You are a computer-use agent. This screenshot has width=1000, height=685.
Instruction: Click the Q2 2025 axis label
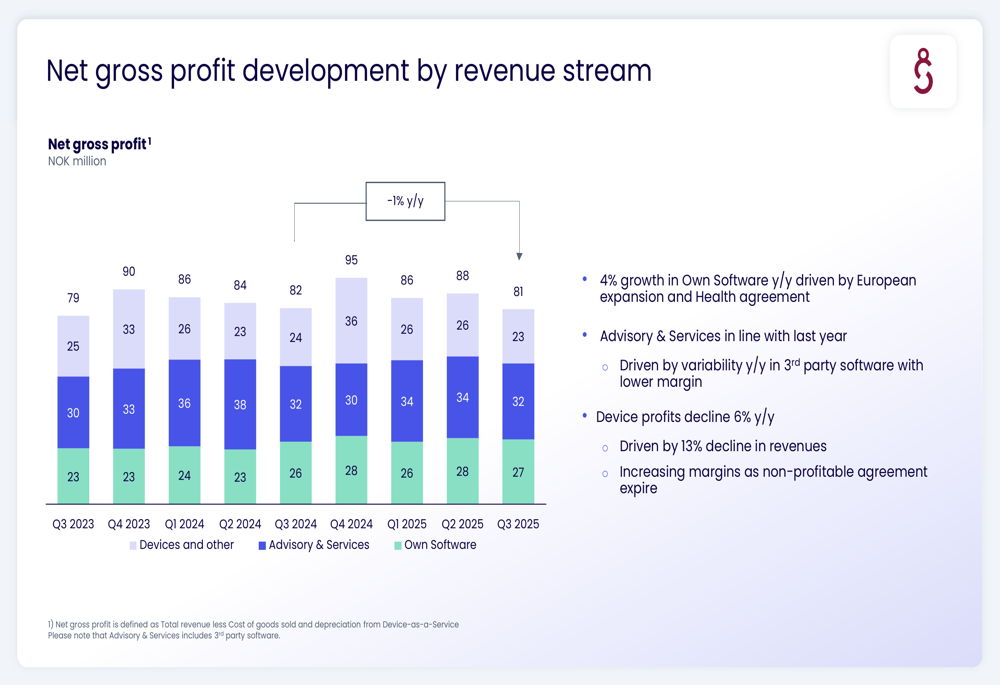point(462,524)
